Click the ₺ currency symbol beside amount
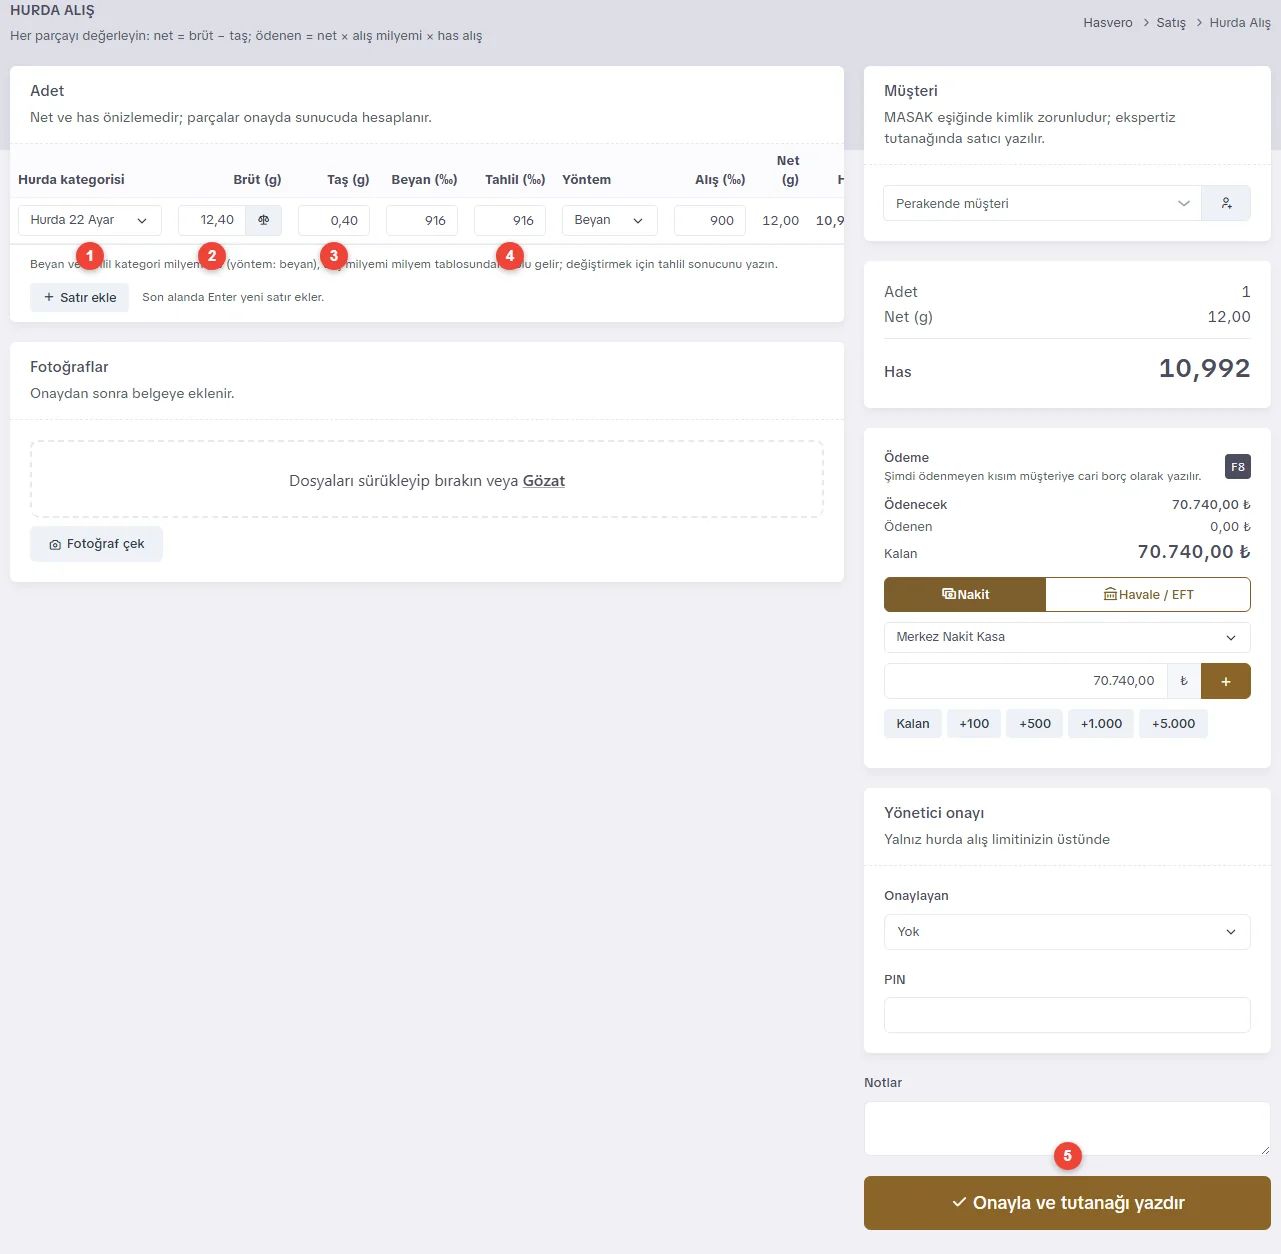 tap(1184, 681)
